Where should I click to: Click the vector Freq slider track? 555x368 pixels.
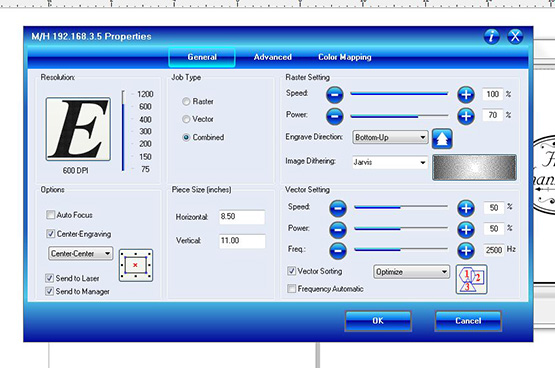[401, 250]
